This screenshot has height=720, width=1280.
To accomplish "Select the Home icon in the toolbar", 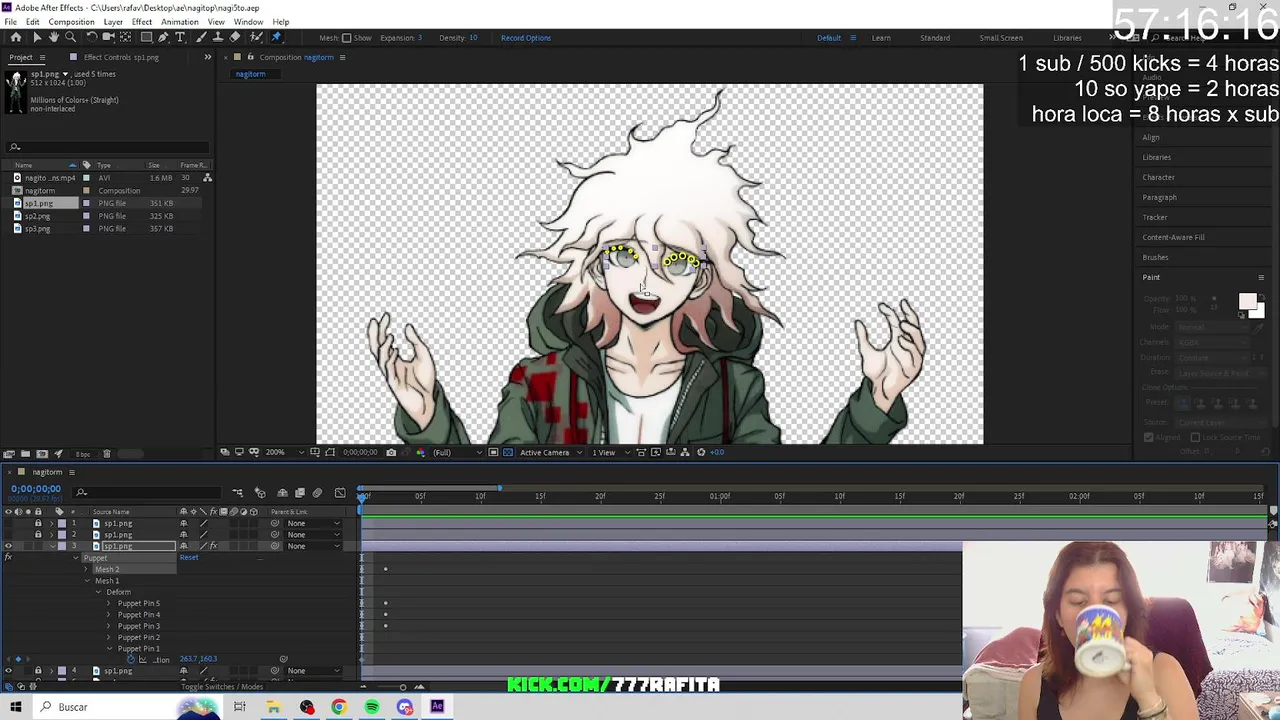I will pyautogui.click(x=16, y=37).
